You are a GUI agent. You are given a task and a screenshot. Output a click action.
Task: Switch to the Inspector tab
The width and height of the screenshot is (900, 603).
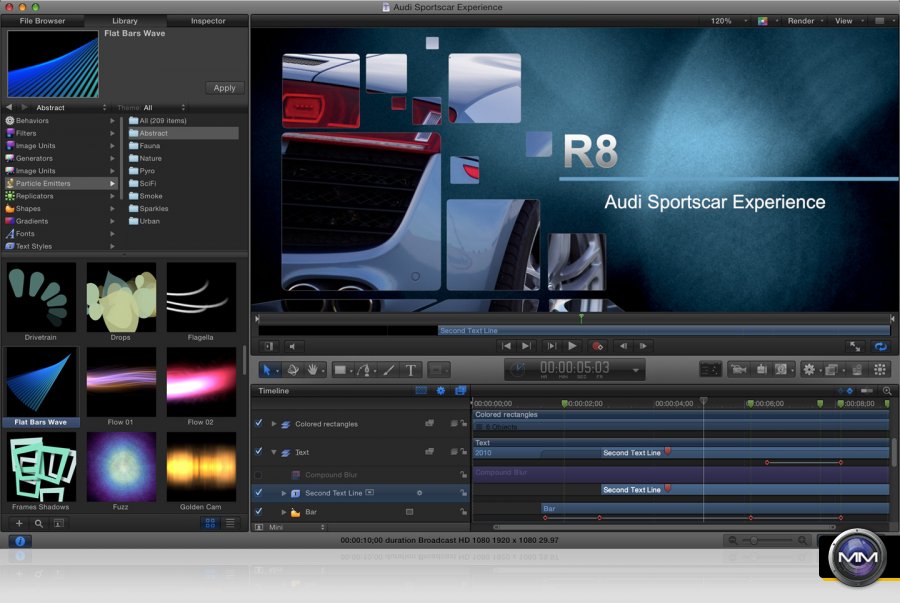tap(208, 21)
